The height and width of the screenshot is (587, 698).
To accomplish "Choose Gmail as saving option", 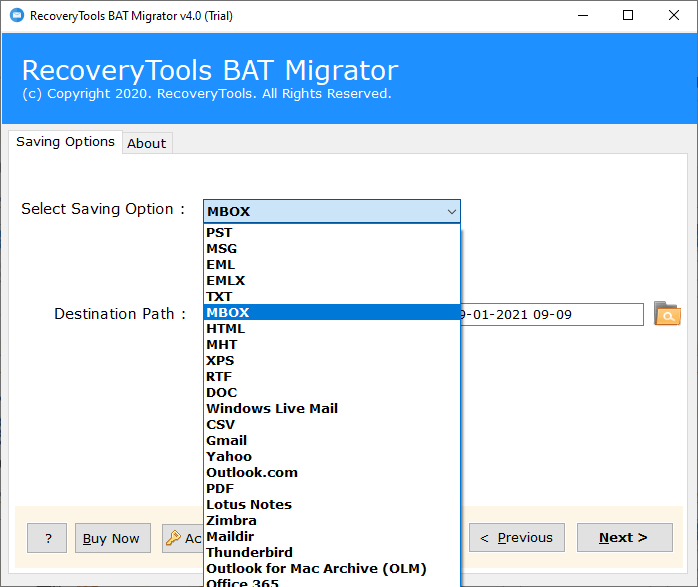I will [332, 441].
